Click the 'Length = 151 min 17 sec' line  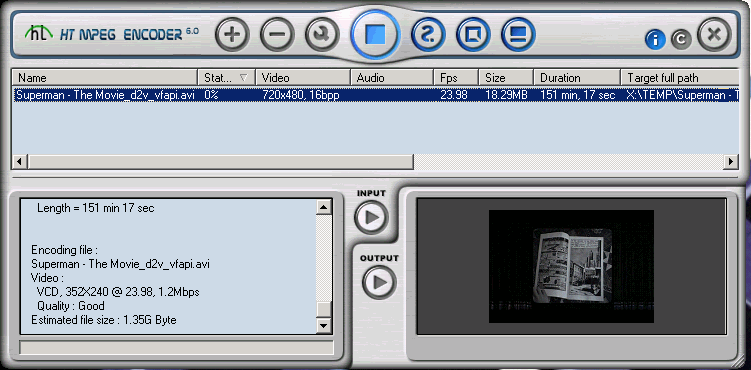point(96,208)
